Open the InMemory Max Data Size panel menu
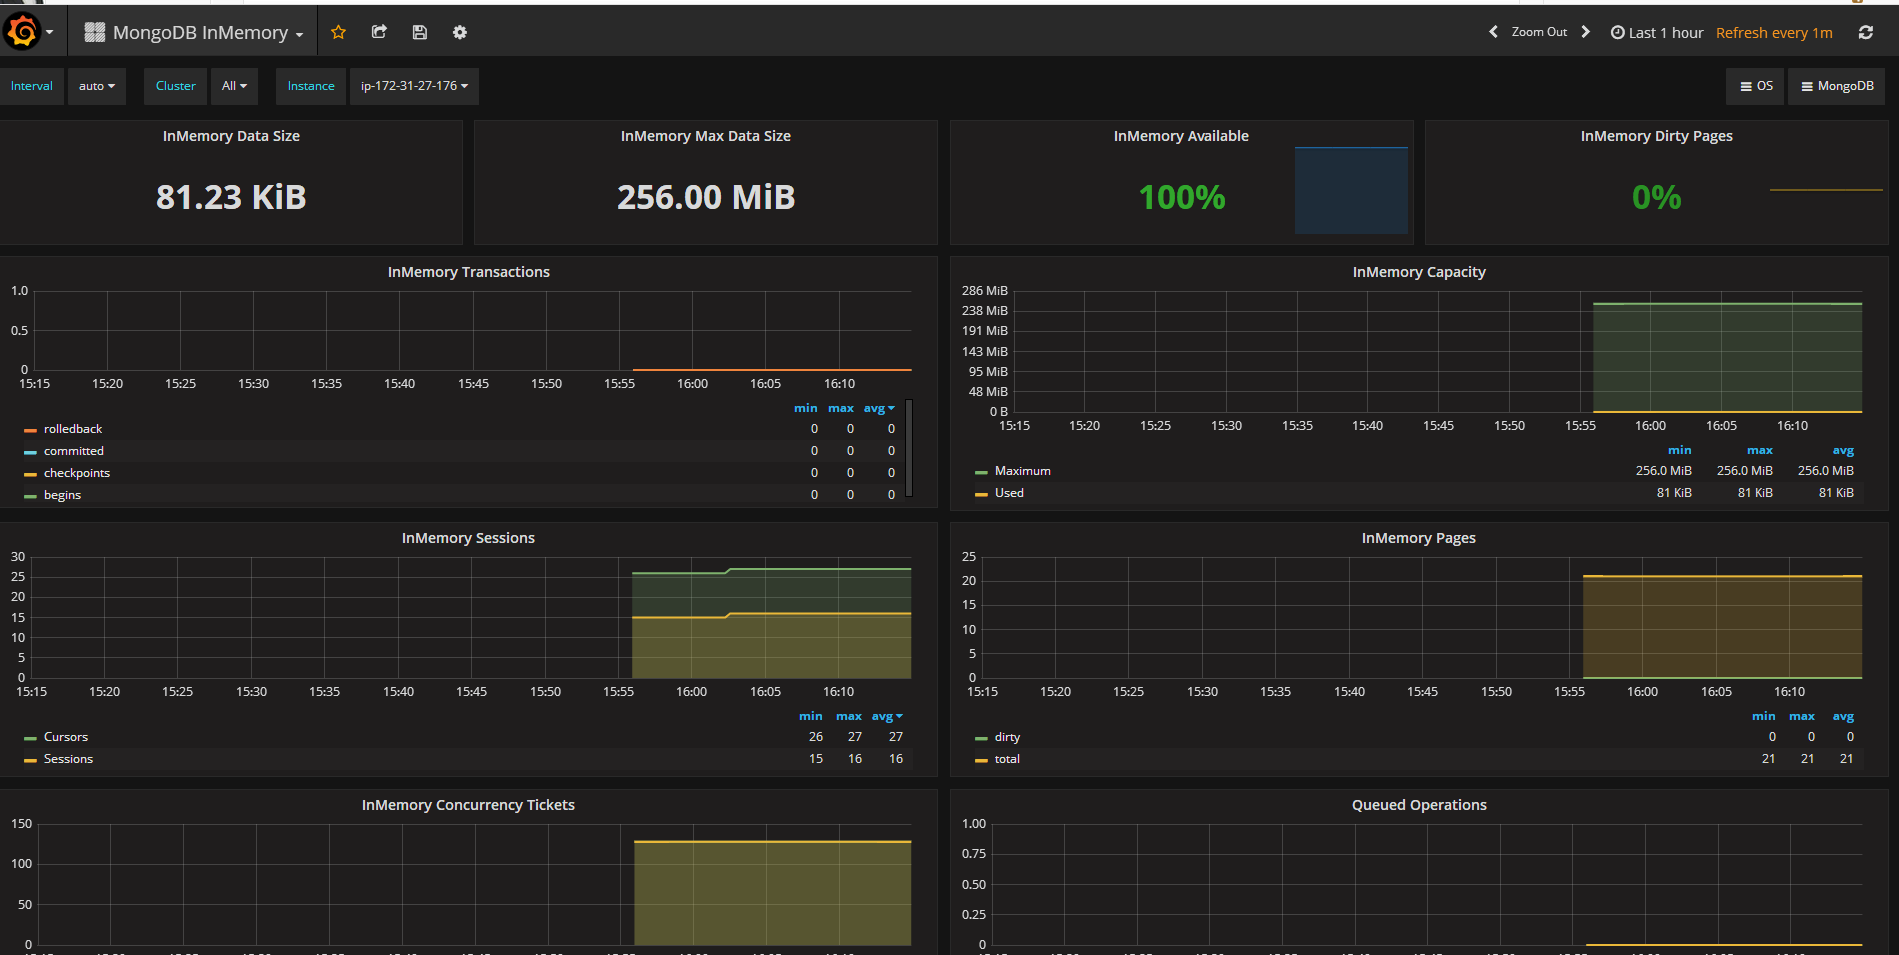Image resolution: width=1899 pixels, height=955 pixels. coord(706,136)
